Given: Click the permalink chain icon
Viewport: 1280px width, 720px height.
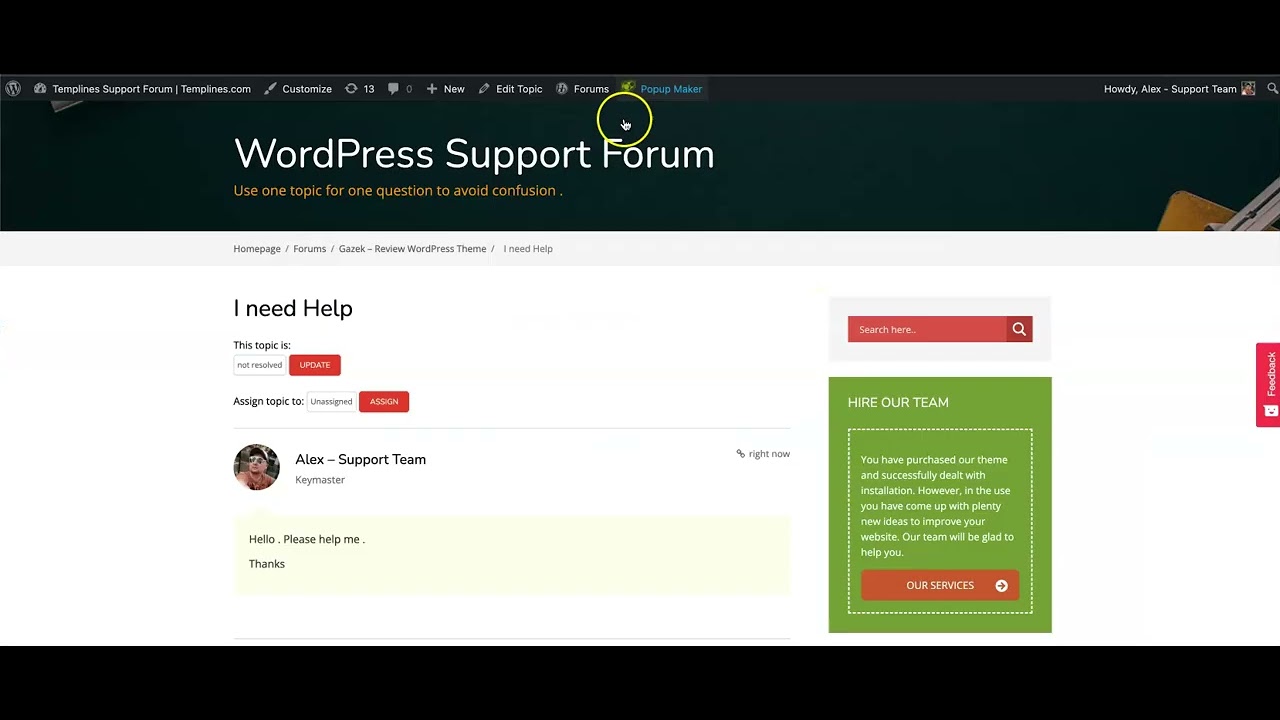Looking at the screenshot, I should pyautogui.click(x=741, y=454).
